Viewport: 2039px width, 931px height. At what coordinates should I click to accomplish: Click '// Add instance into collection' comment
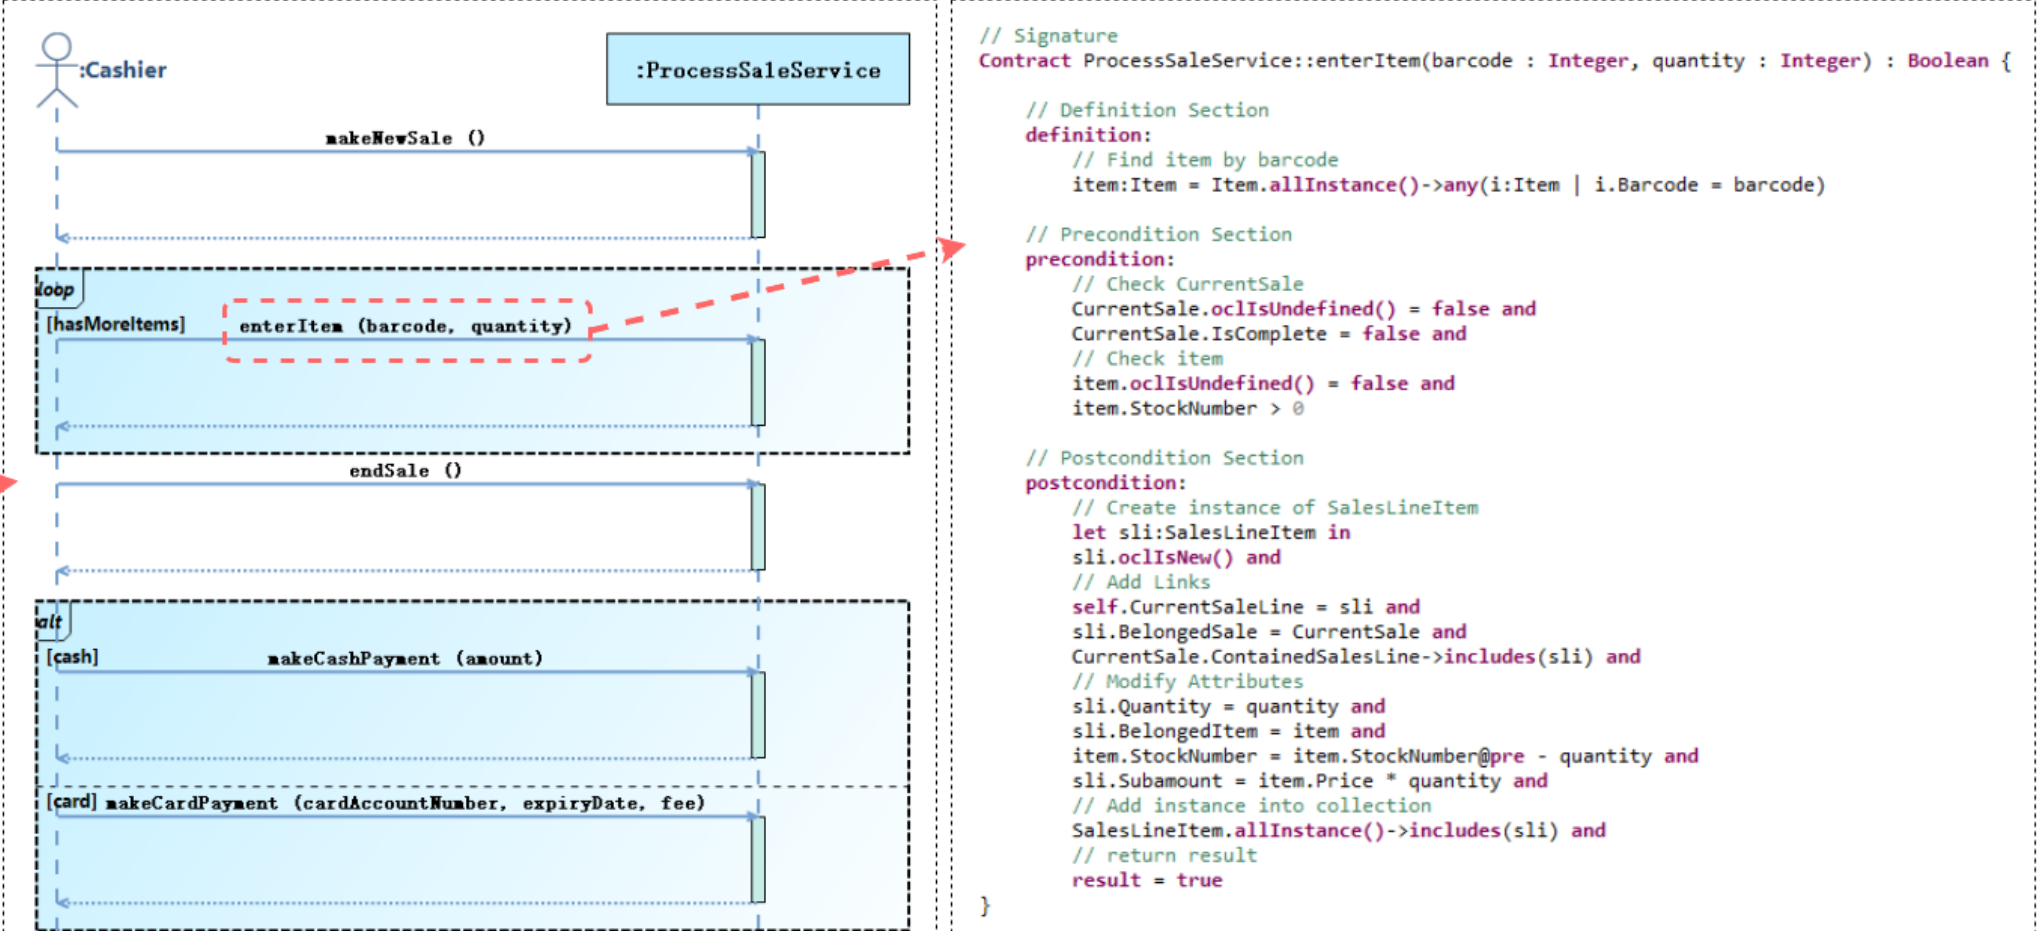1252,806
